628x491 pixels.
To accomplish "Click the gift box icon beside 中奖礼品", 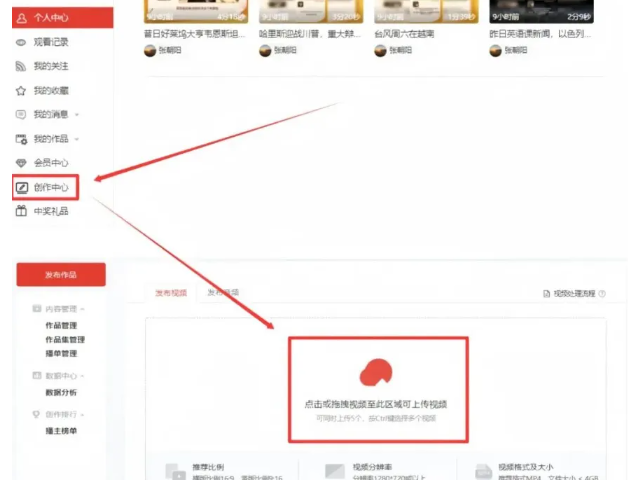I will click(x=21, y=211).
